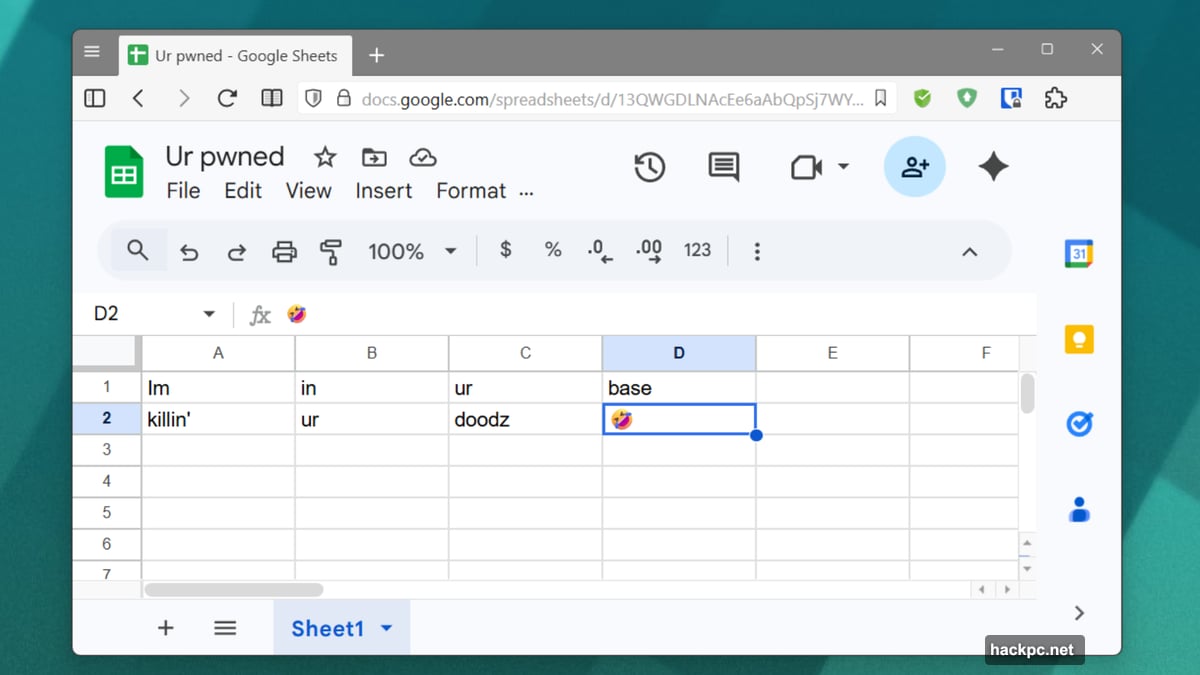Click the Gemini sparkle icon
This screenshot has height=675, width=1200.
click(993, 167)
